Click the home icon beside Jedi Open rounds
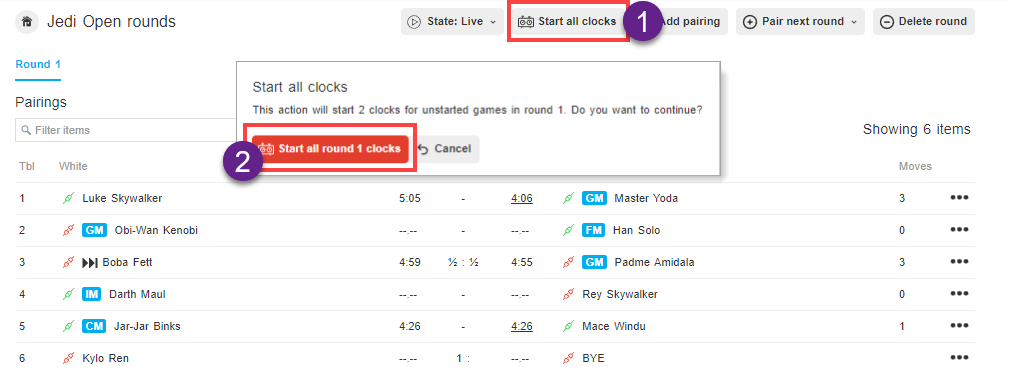 coord(26,22)
